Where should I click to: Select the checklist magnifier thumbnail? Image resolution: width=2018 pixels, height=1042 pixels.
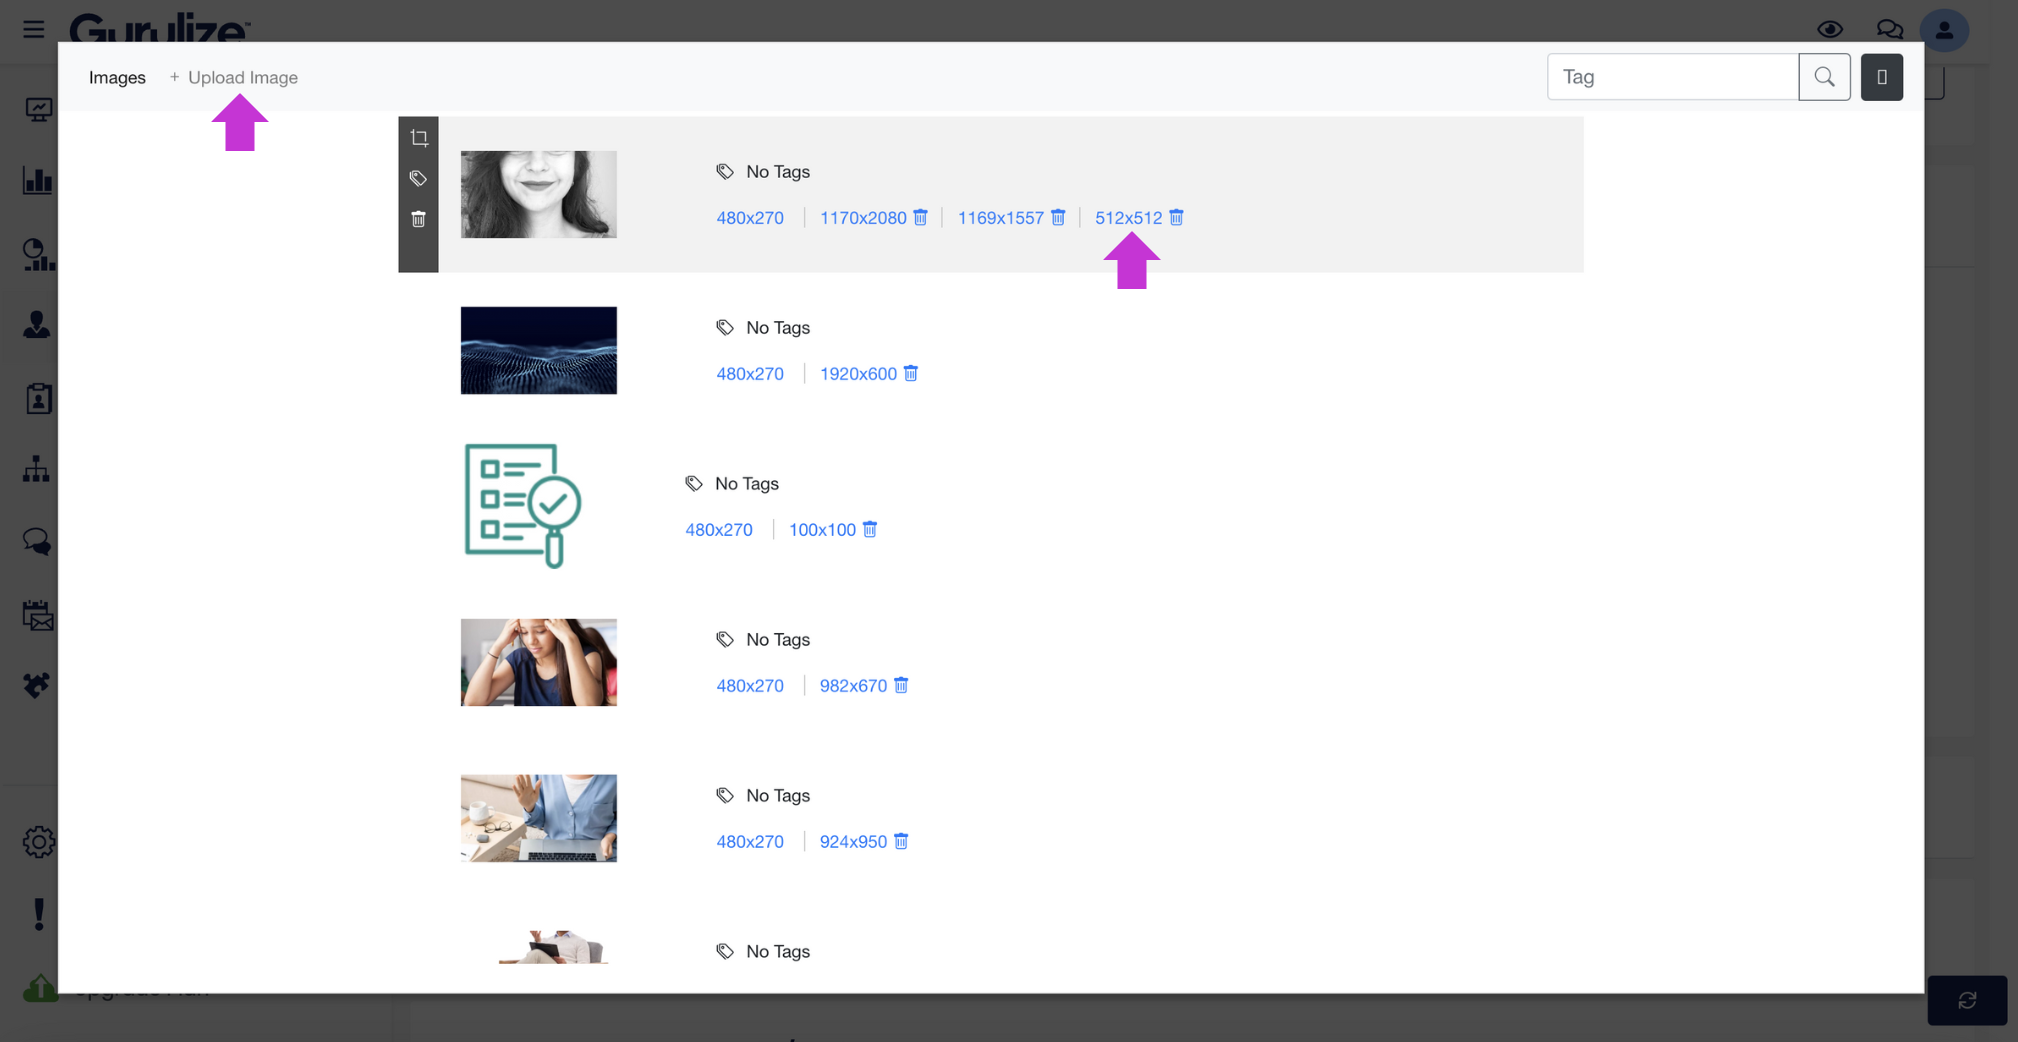click(x=523, y=506)
